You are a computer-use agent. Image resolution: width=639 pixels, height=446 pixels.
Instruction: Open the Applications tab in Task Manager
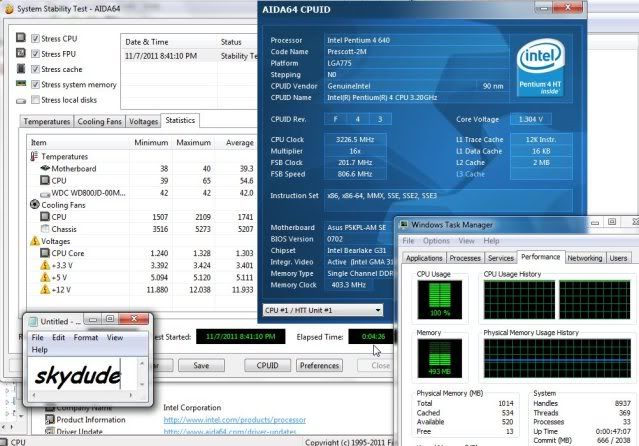coord(424,258)
